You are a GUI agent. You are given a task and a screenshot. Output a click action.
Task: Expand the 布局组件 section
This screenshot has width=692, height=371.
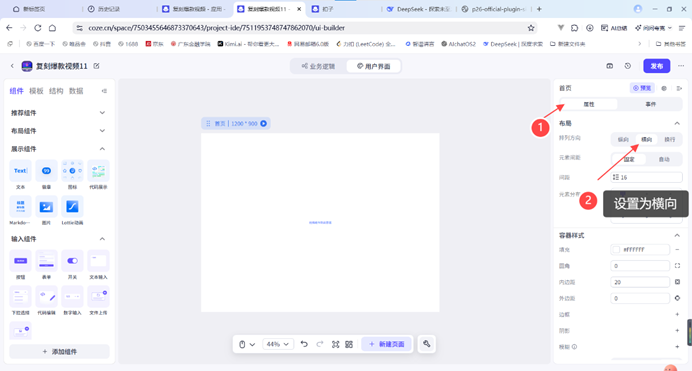coord(102,131)
